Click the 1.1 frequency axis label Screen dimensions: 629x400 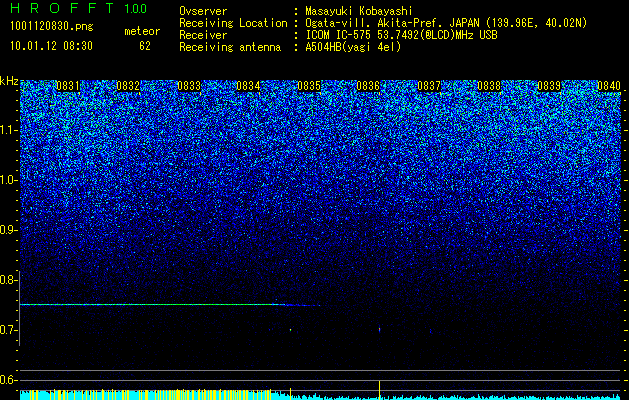(x=9, y=130)
